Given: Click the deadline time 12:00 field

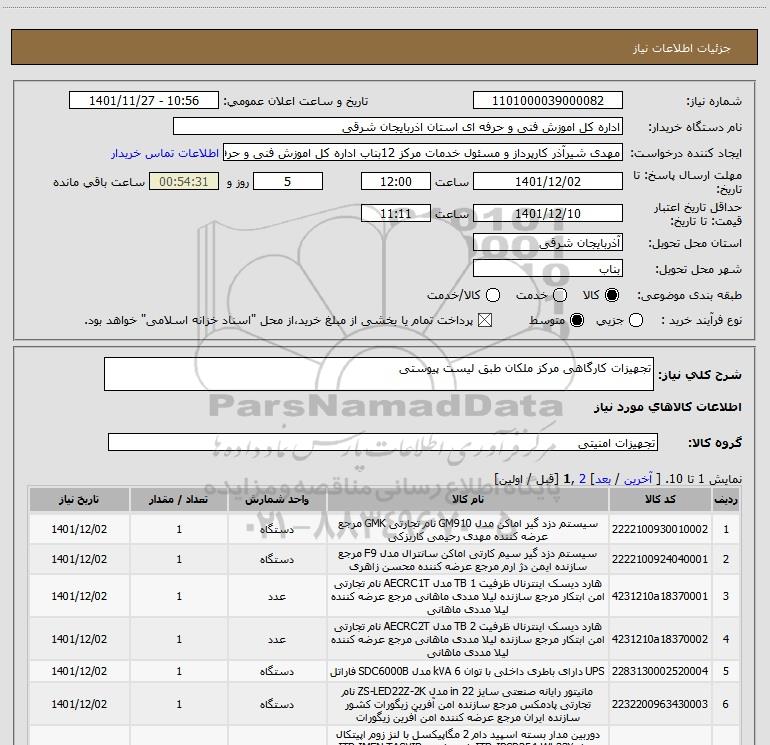Looking at the screenshot, I should [396, 181].
